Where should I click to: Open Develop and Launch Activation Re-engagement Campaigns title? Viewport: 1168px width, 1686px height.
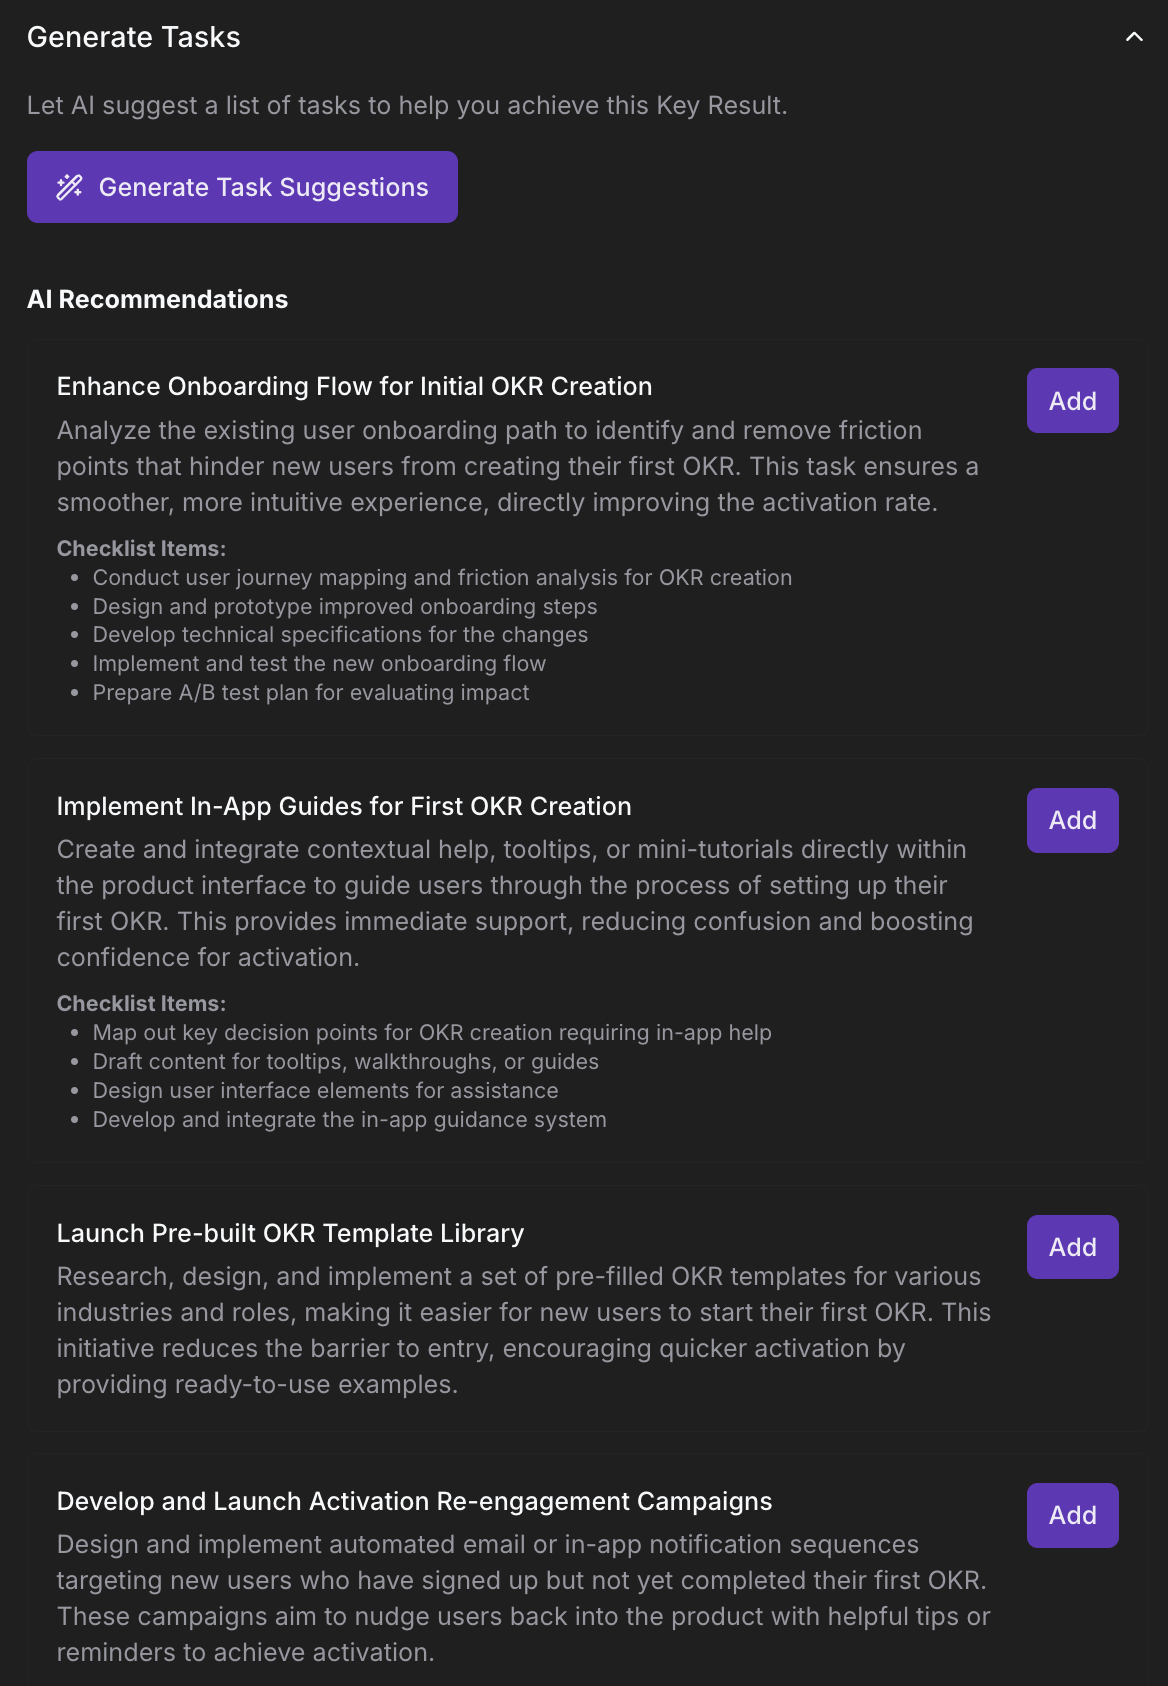coord(414,1501)
